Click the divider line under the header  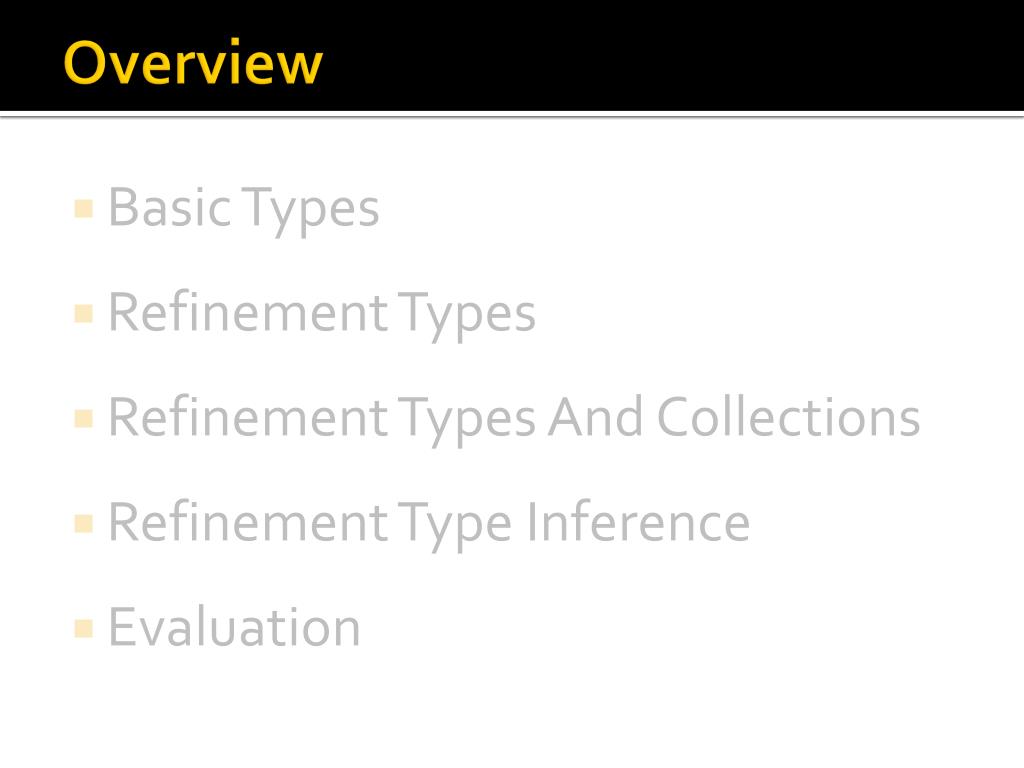(x=512, y=117)
